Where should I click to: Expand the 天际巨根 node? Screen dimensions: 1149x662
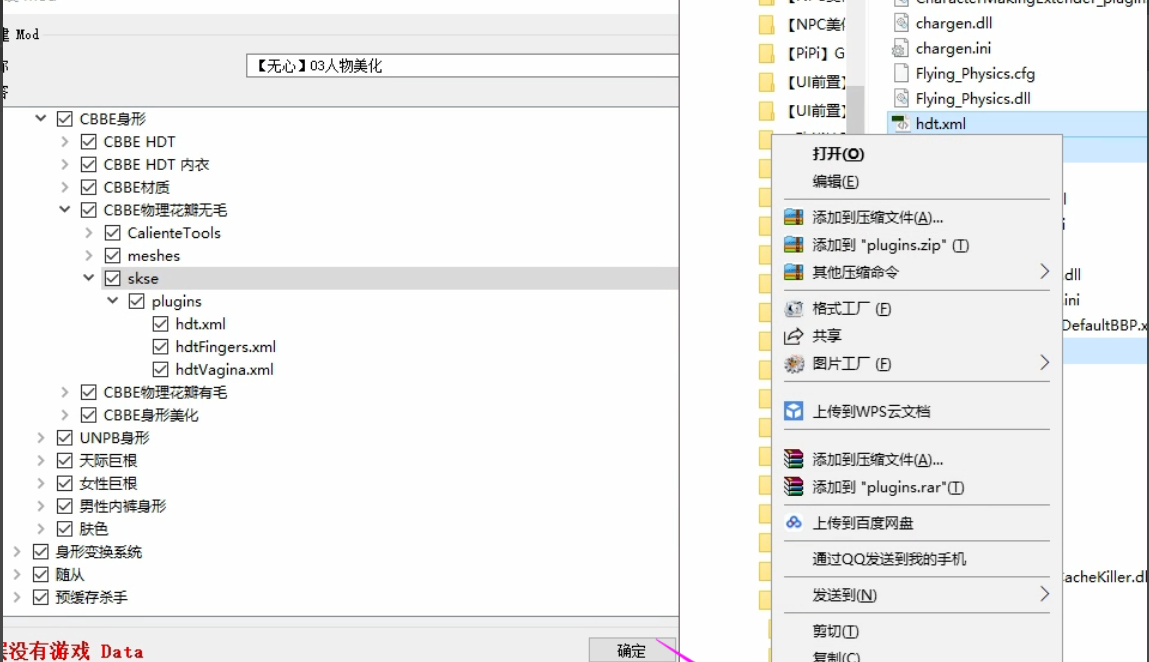tap(41, 460)
